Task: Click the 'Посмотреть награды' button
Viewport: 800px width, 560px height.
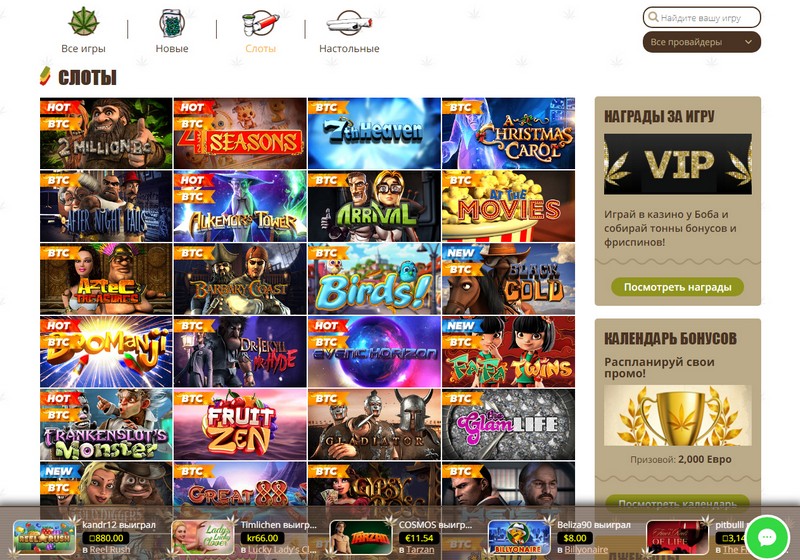Action: pyautogui.click(x=677, y=287)
